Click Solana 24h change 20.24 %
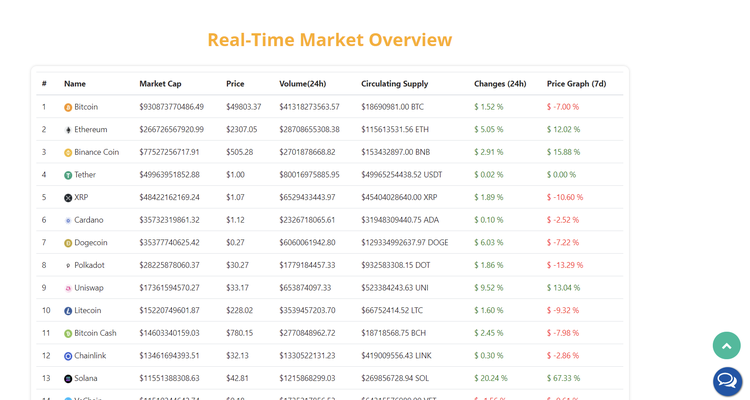The image size is (750, 400). 491,378
